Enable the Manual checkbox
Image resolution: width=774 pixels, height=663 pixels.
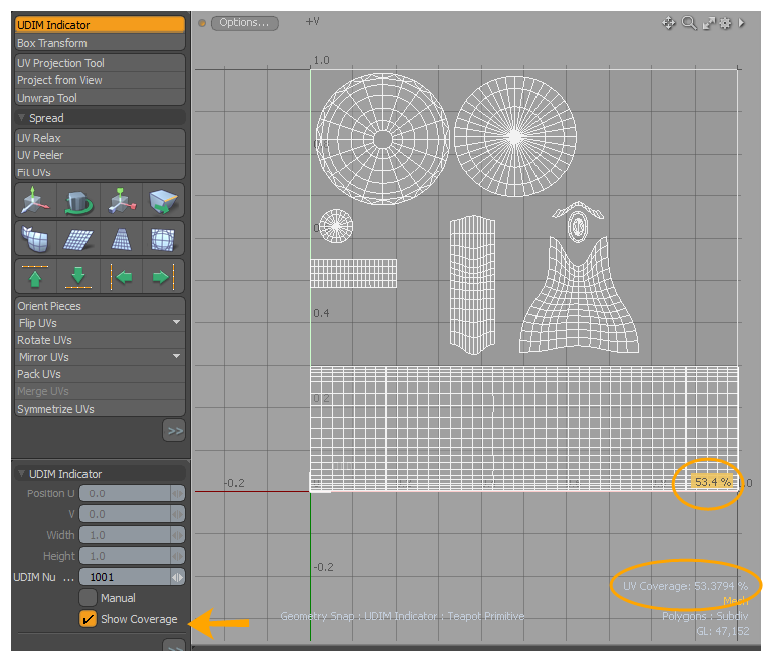(87, 598)
